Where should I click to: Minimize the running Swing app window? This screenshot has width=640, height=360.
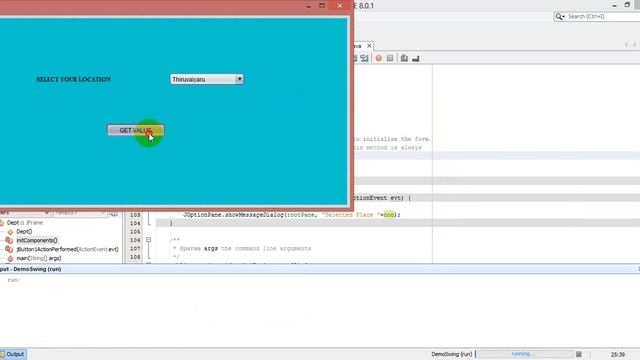(x=309, y=6)
